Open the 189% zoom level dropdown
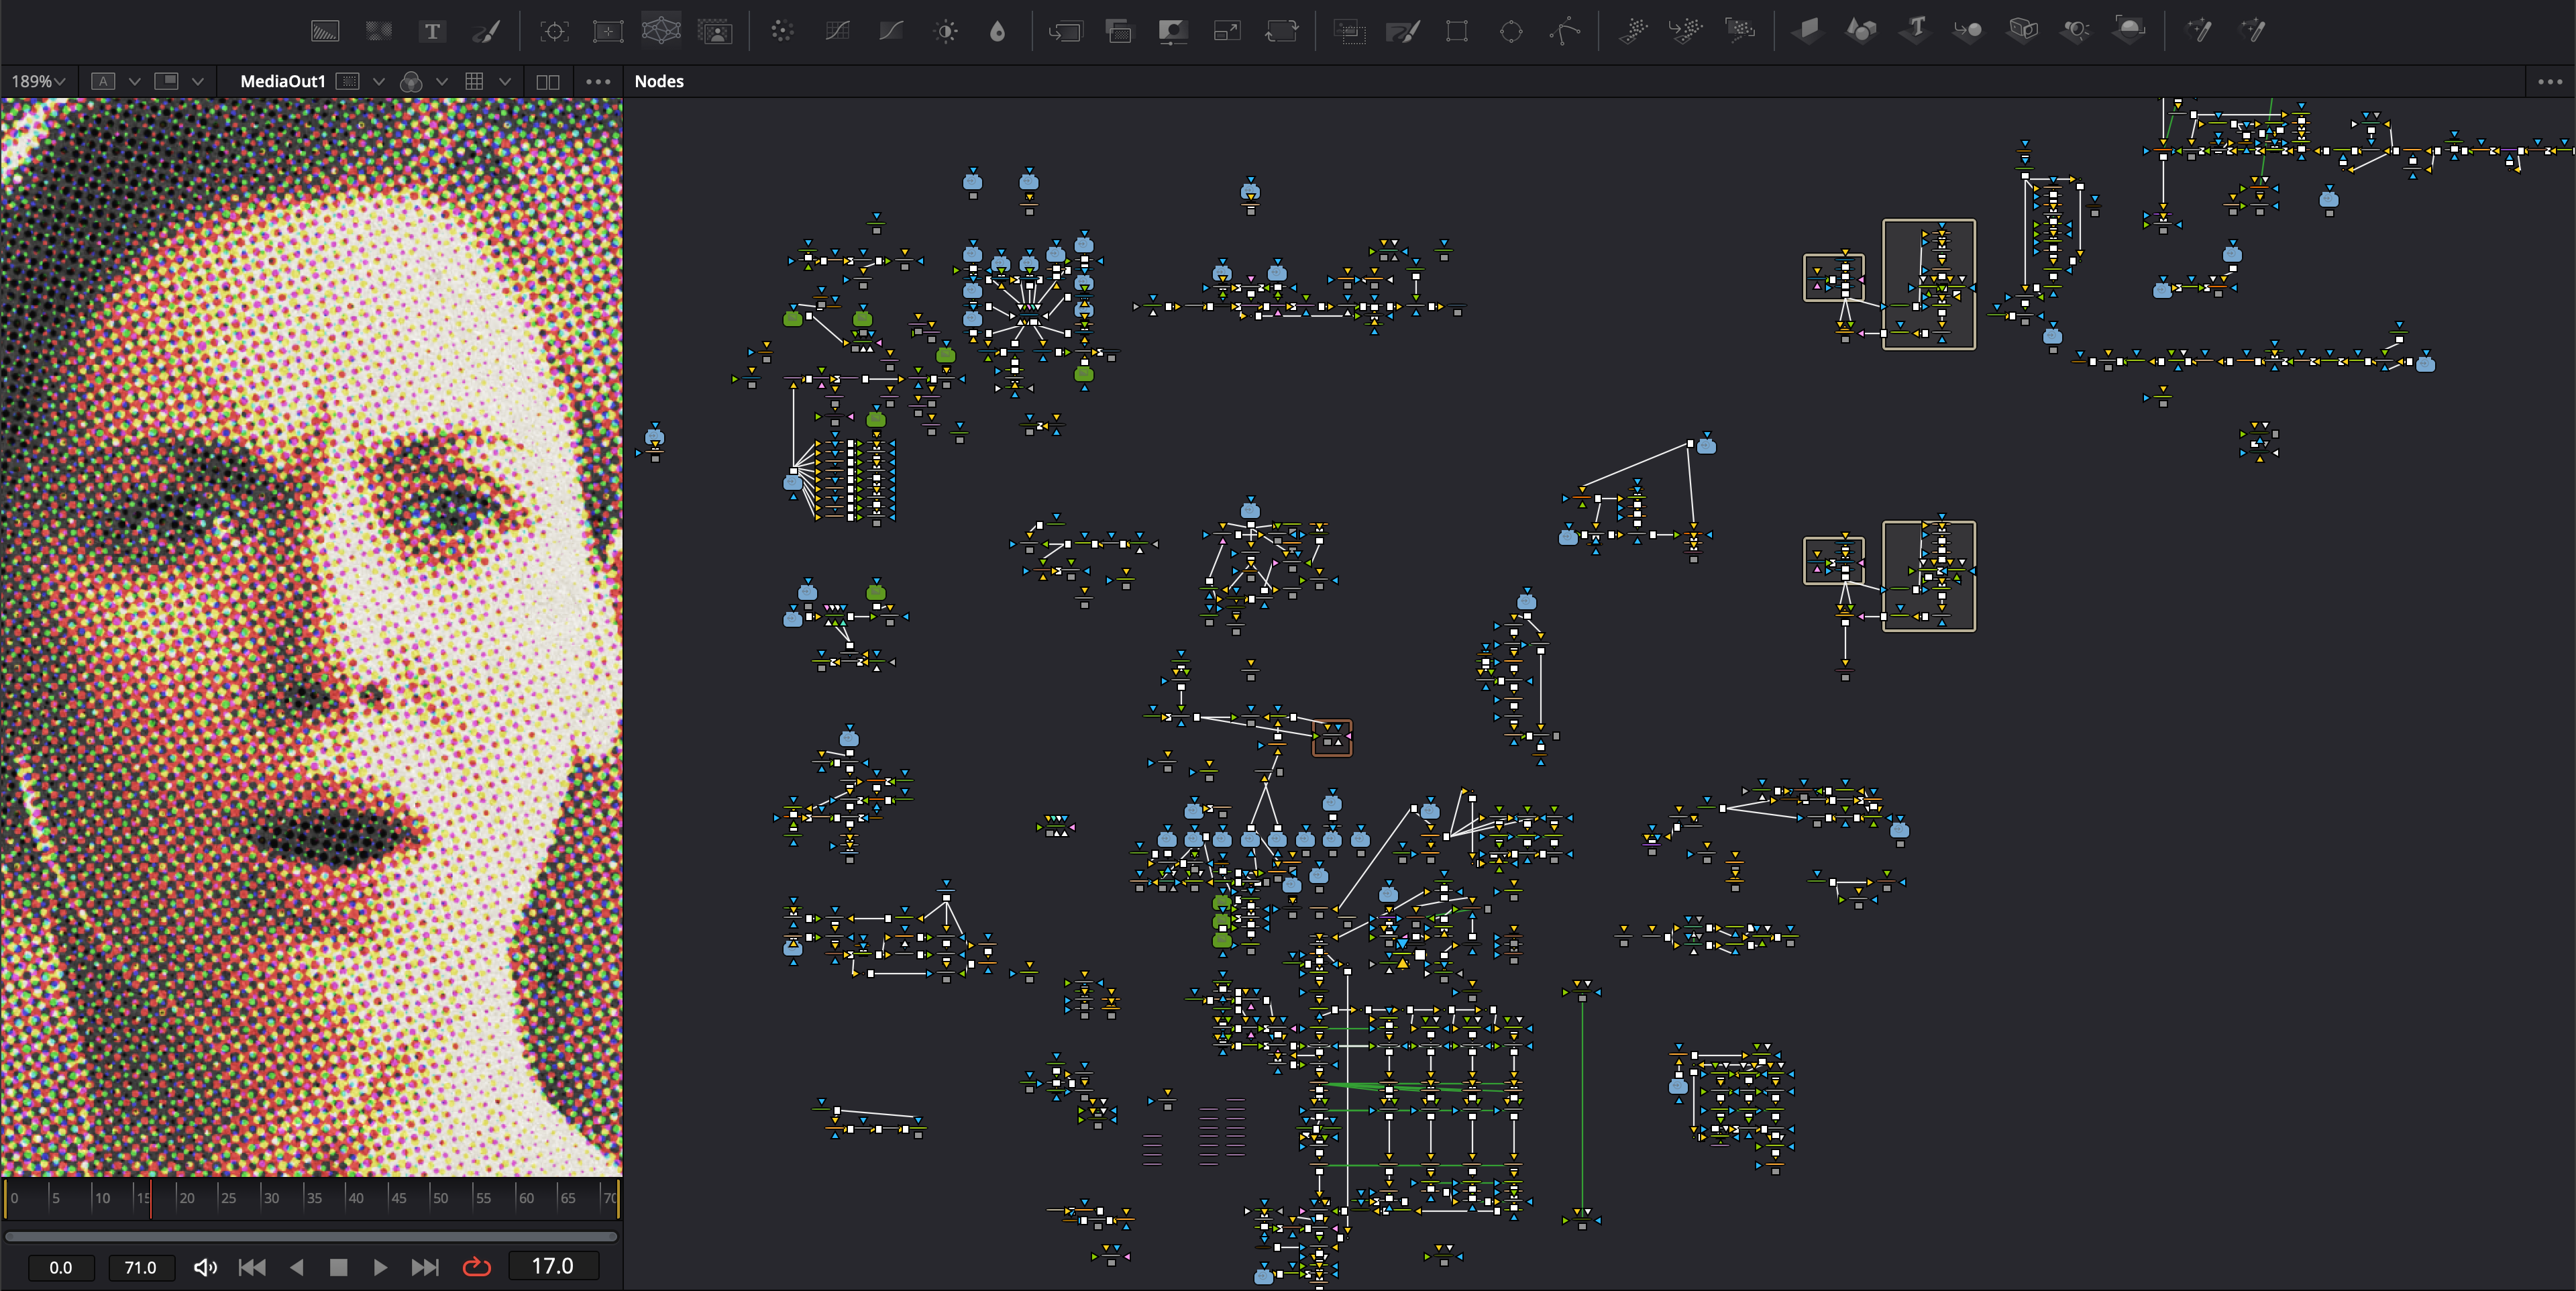The image size is (2576, 1291). pyautogui.click(x=38, y=82)
